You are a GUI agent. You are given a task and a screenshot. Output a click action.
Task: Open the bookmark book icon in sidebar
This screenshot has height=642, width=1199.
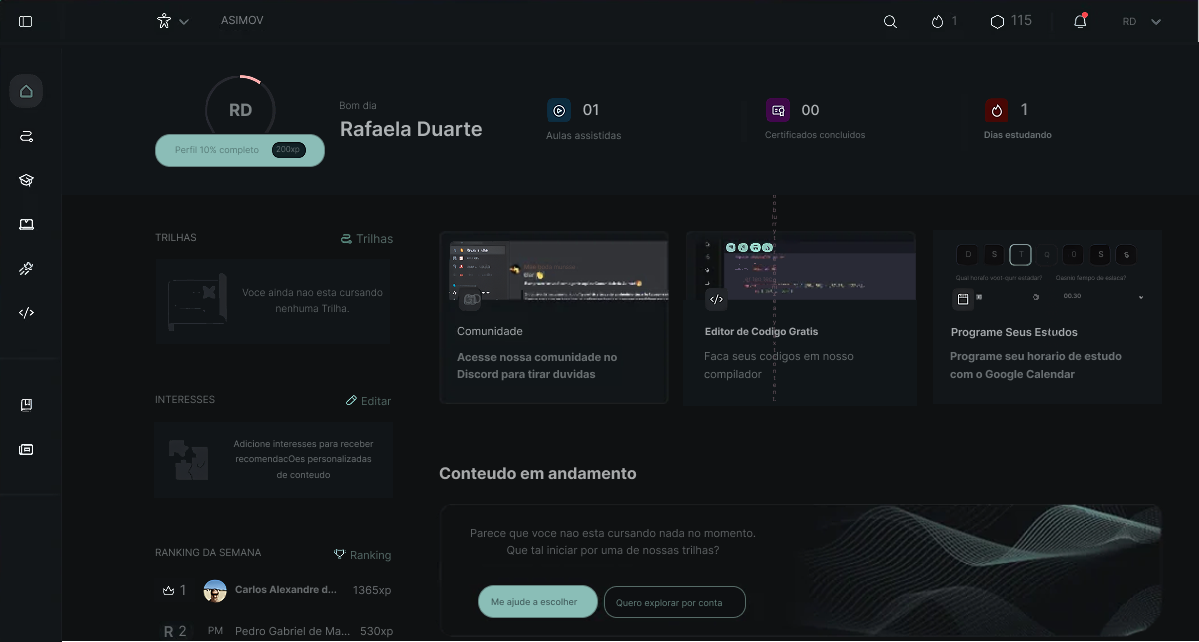pos(26,405)
